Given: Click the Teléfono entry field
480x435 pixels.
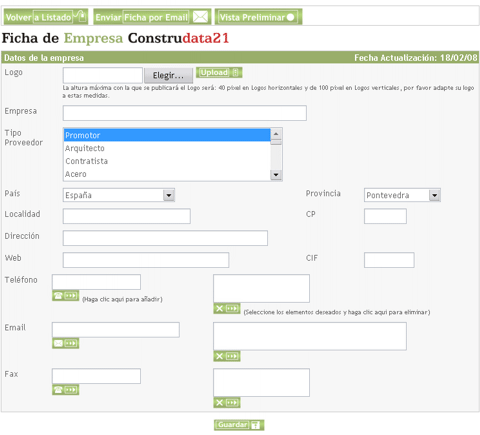Looking at the screenshot, I should [x=96, y=282].
